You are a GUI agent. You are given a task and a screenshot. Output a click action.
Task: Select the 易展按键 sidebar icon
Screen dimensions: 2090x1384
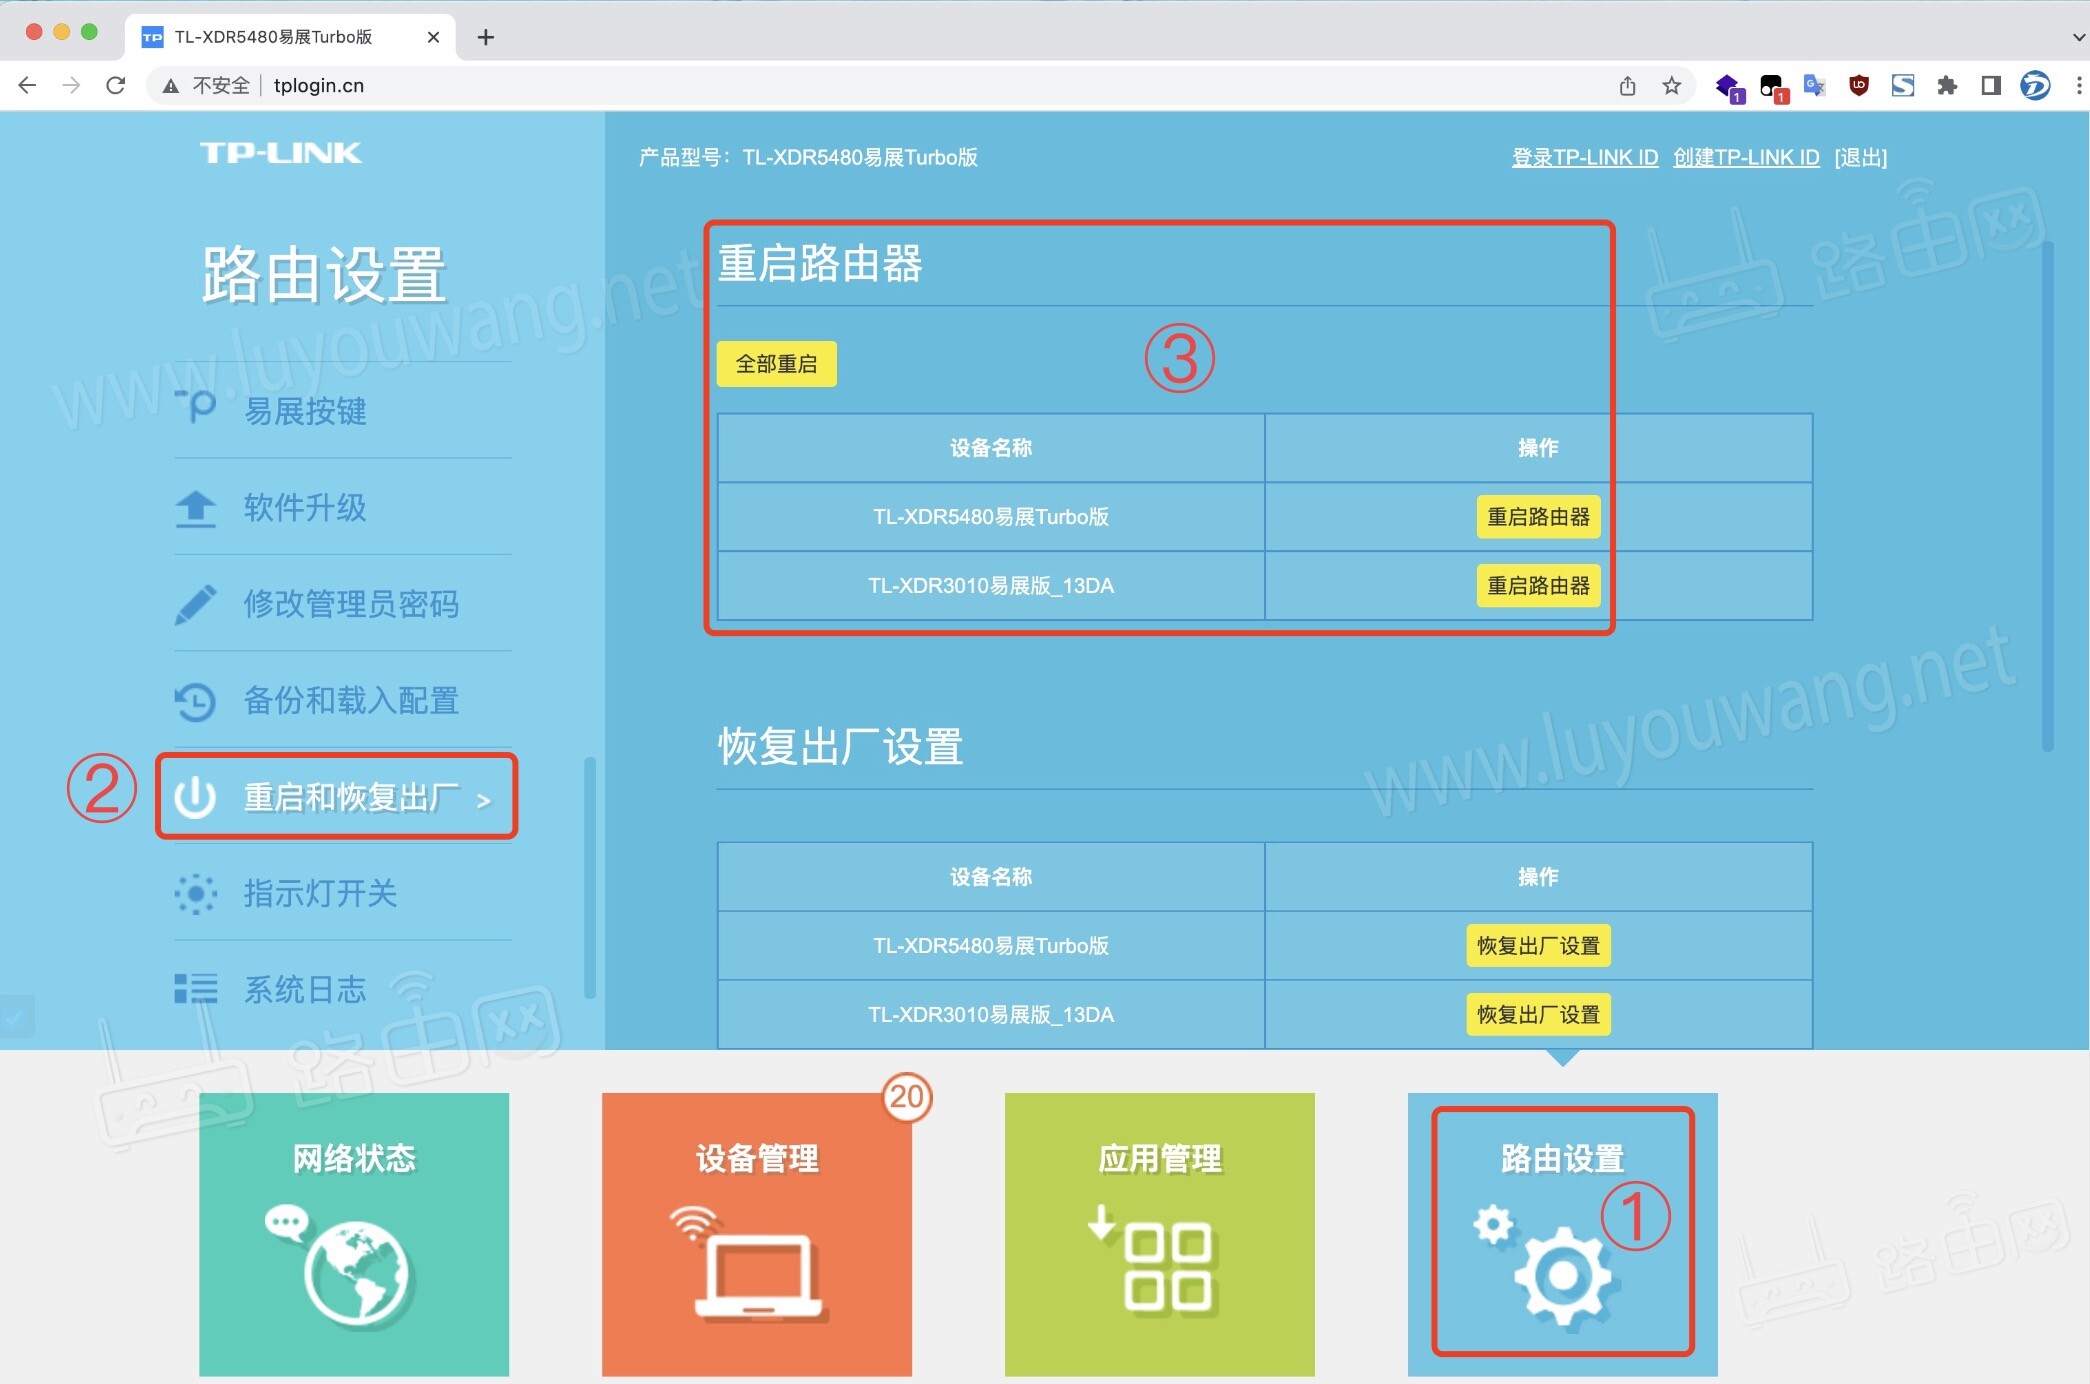[x=197, y=408]
